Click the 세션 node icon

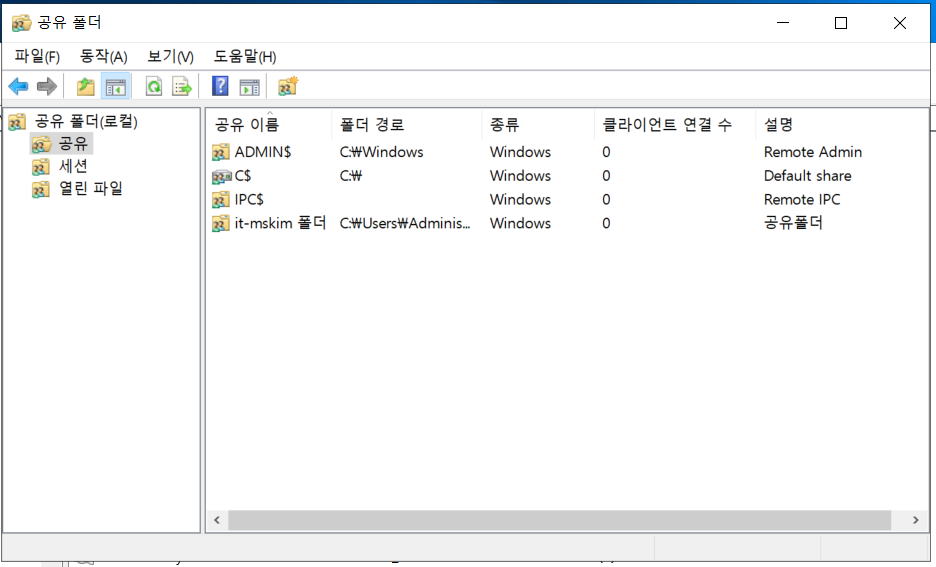(41, 167)
